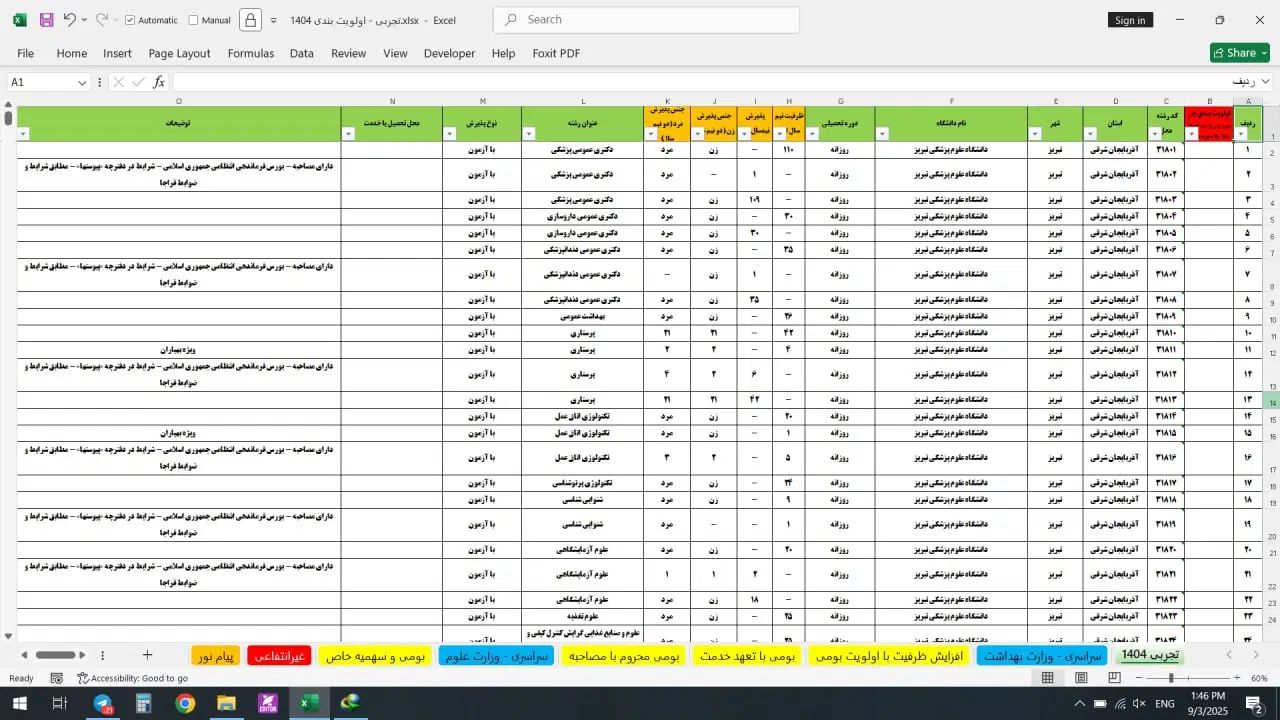Open filter dropdown for ردیف column

[x=1241, y=134]
